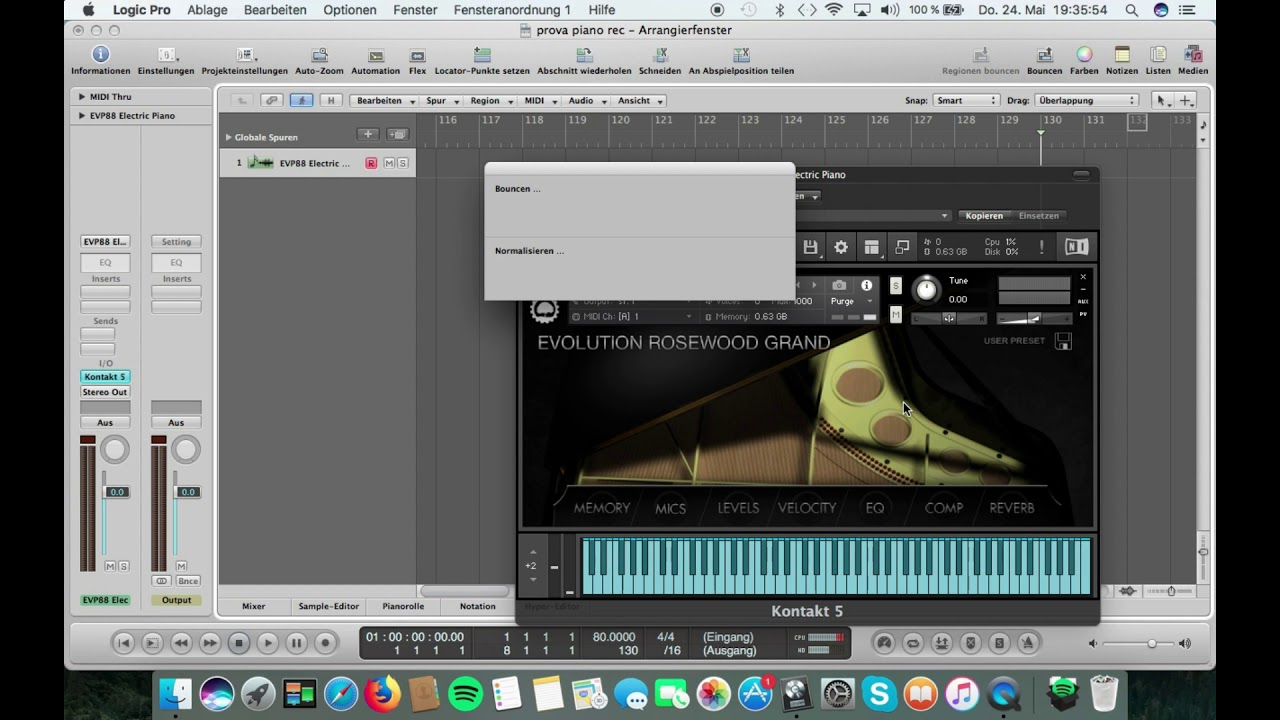Open the Region local menu

490,100
